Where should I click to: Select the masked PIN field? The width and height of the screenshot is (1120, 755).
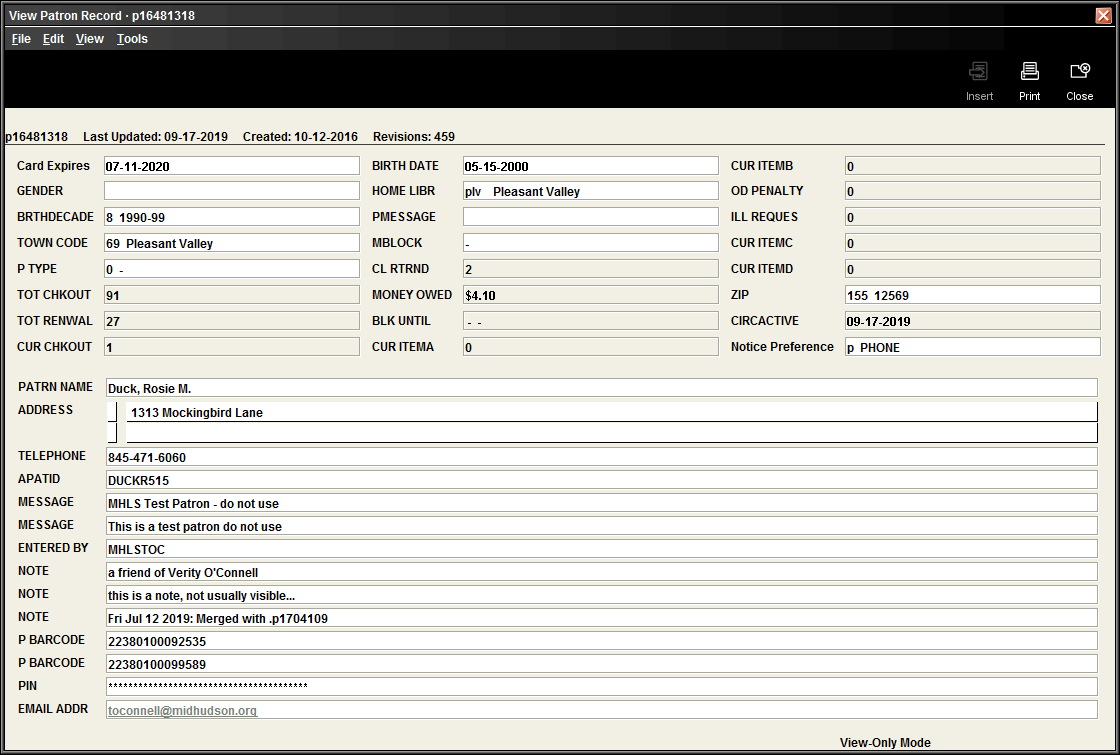pos(600,686)
